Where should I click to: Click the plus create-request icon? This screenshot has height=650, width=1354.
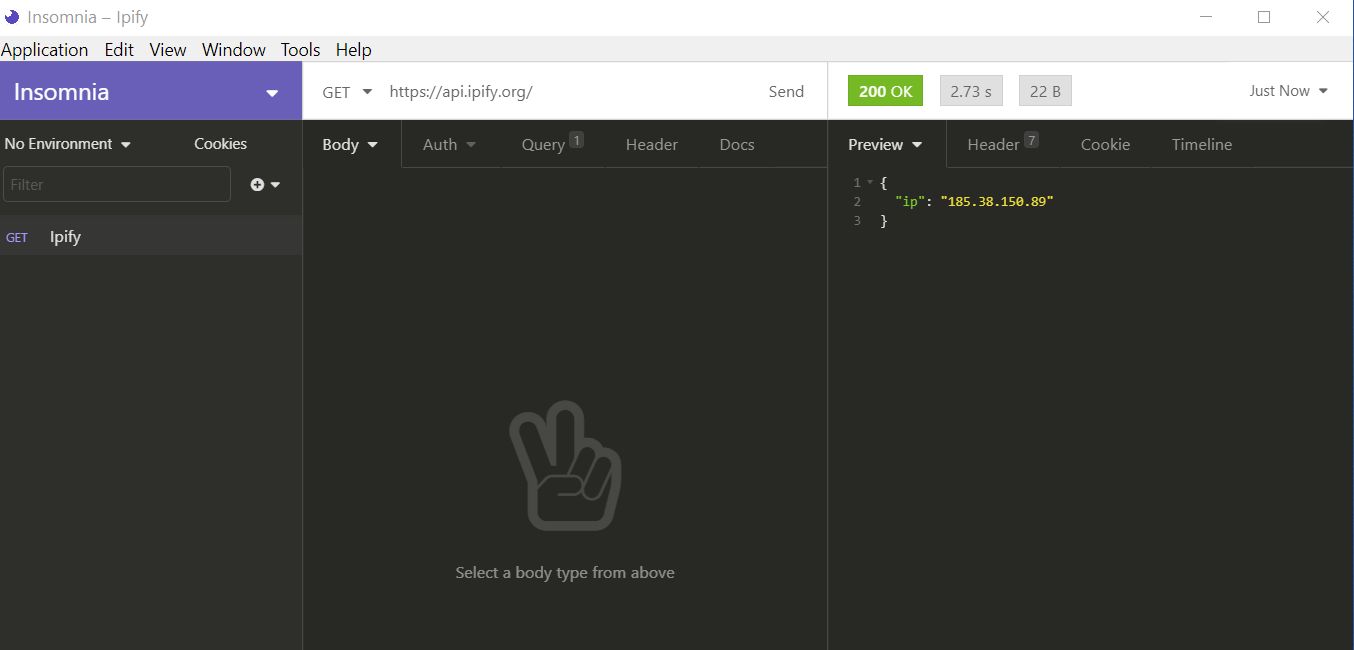click(x=257, y=185)
